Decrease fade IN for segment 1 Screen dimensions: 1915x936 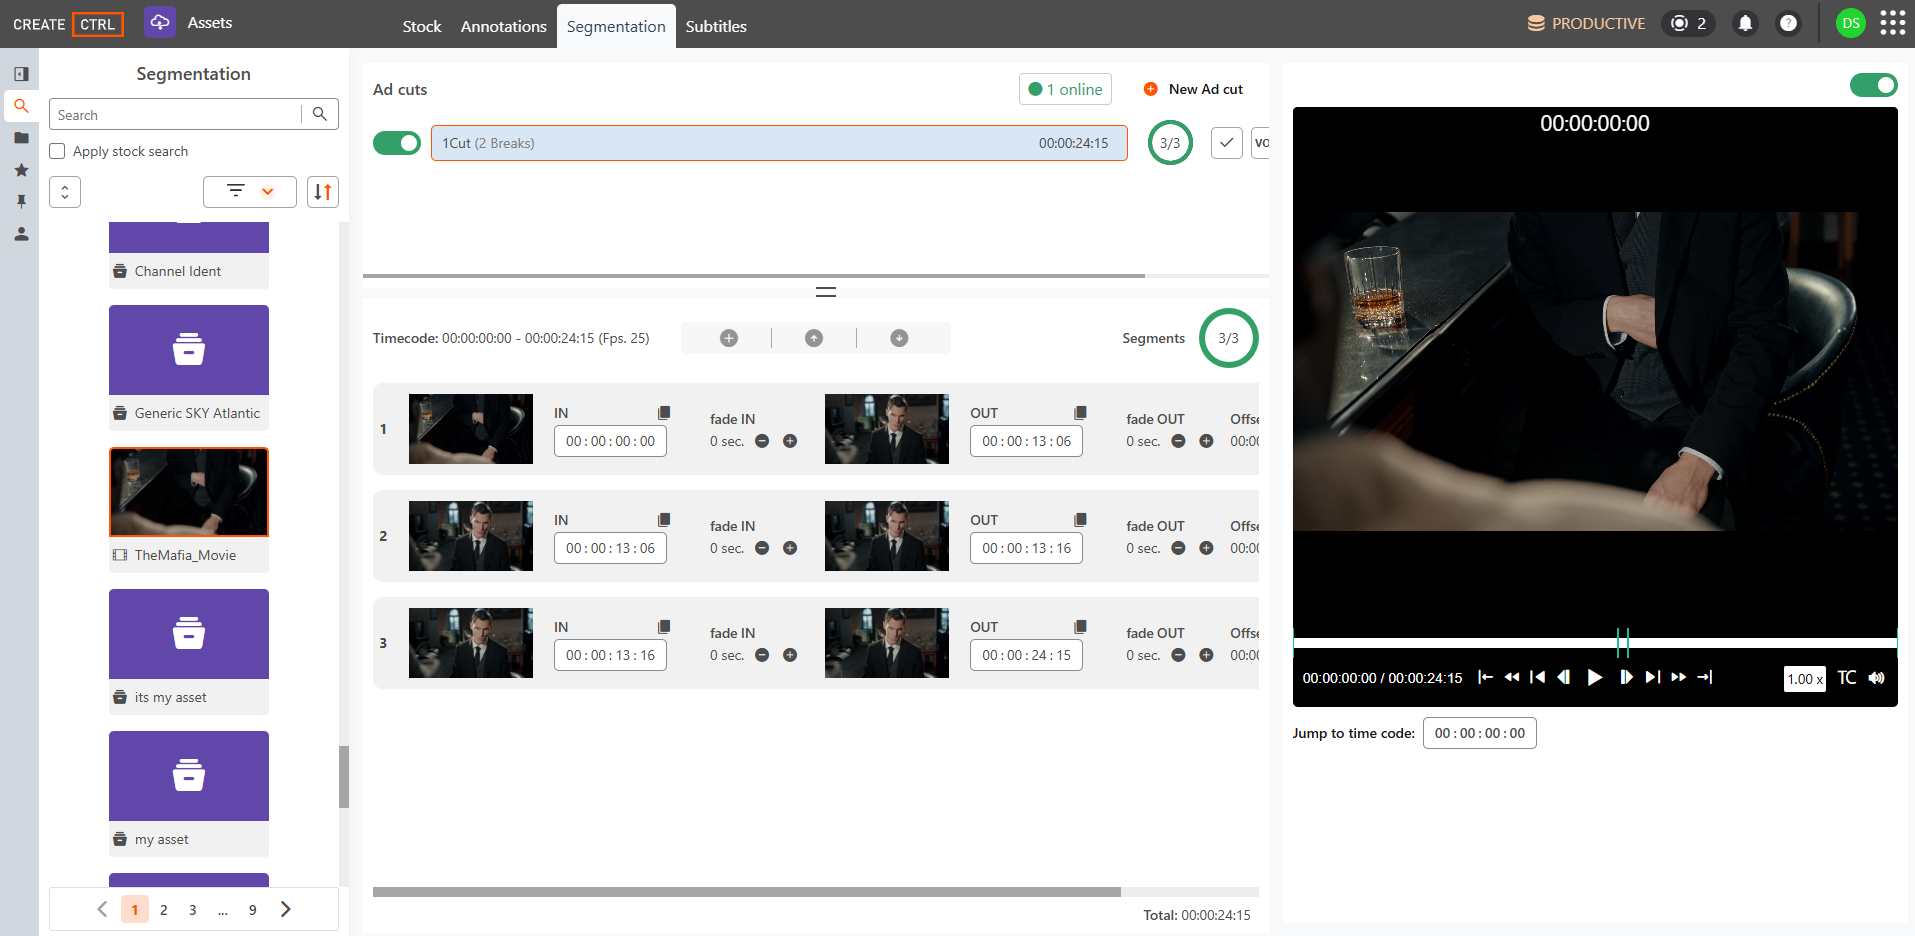[x=762, y=441]
